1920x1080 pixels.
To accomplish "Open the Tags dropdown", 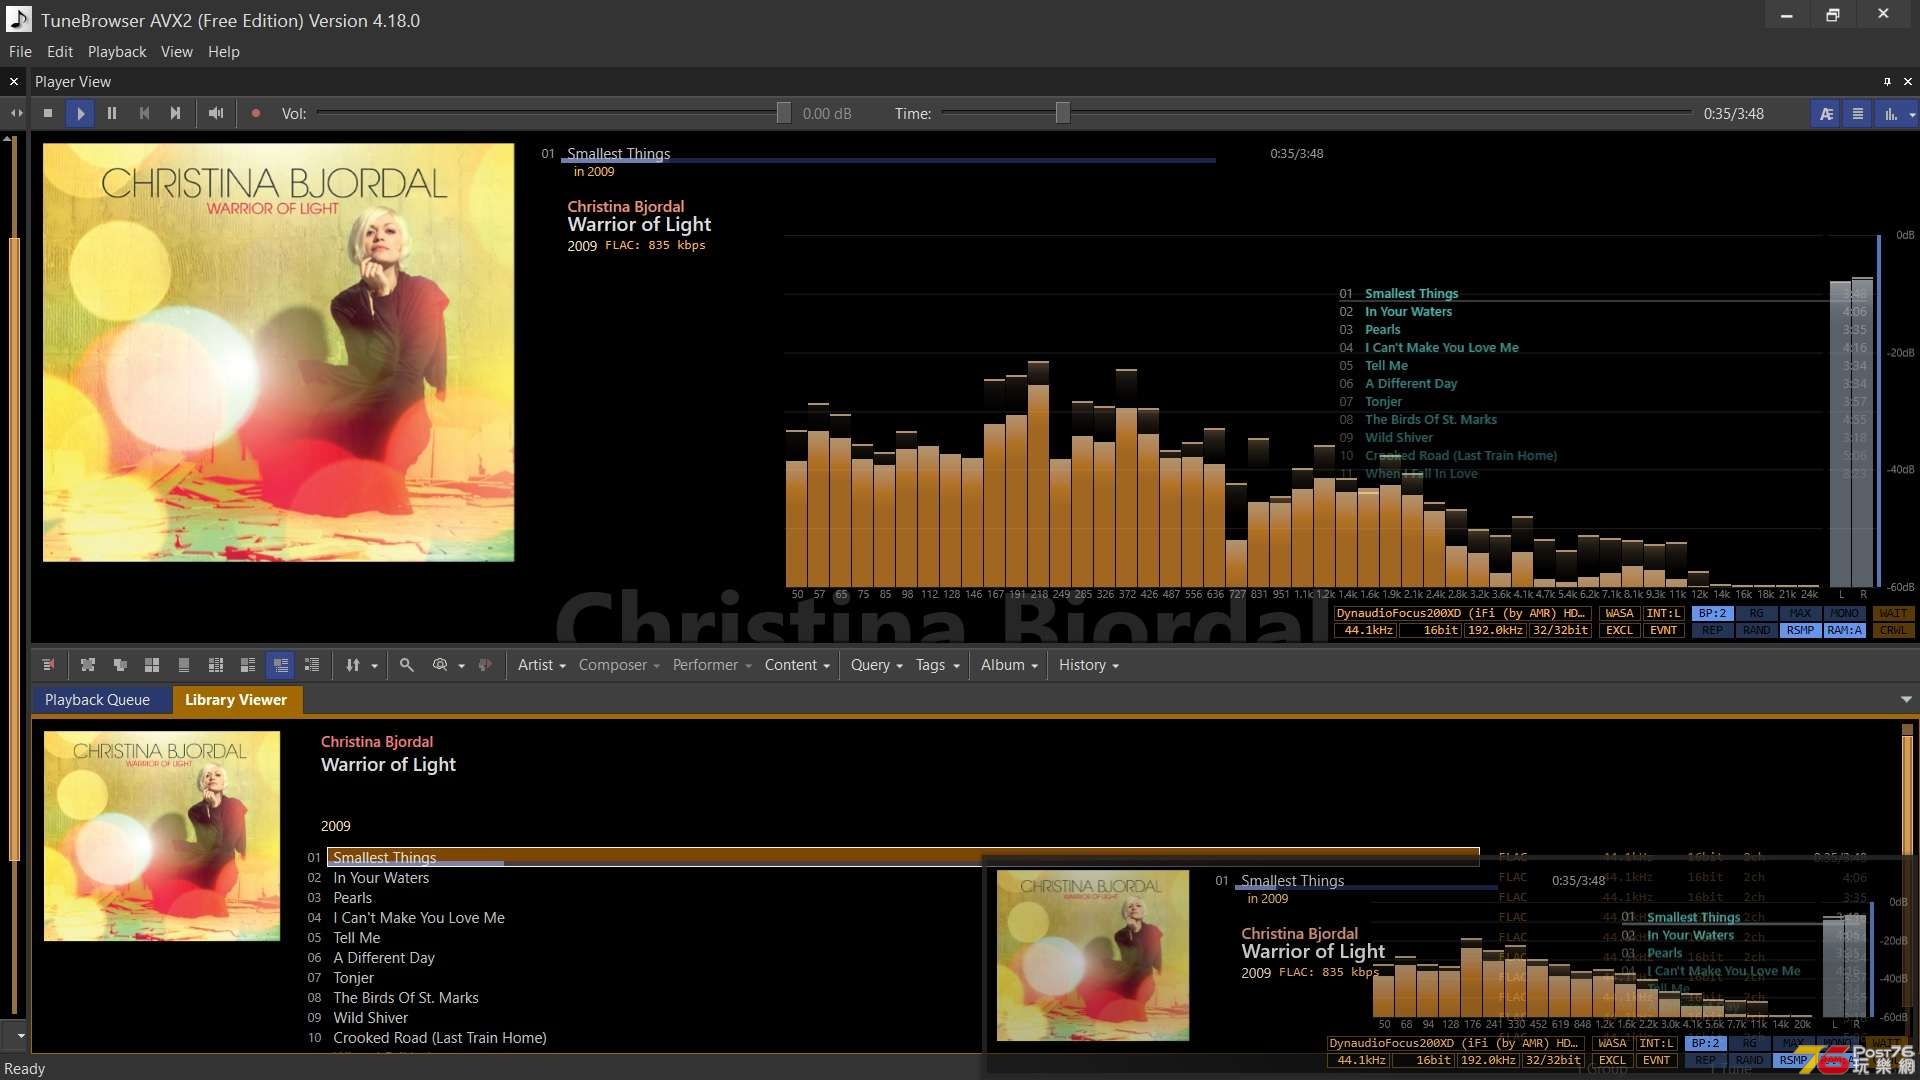I will click(937, 665).
